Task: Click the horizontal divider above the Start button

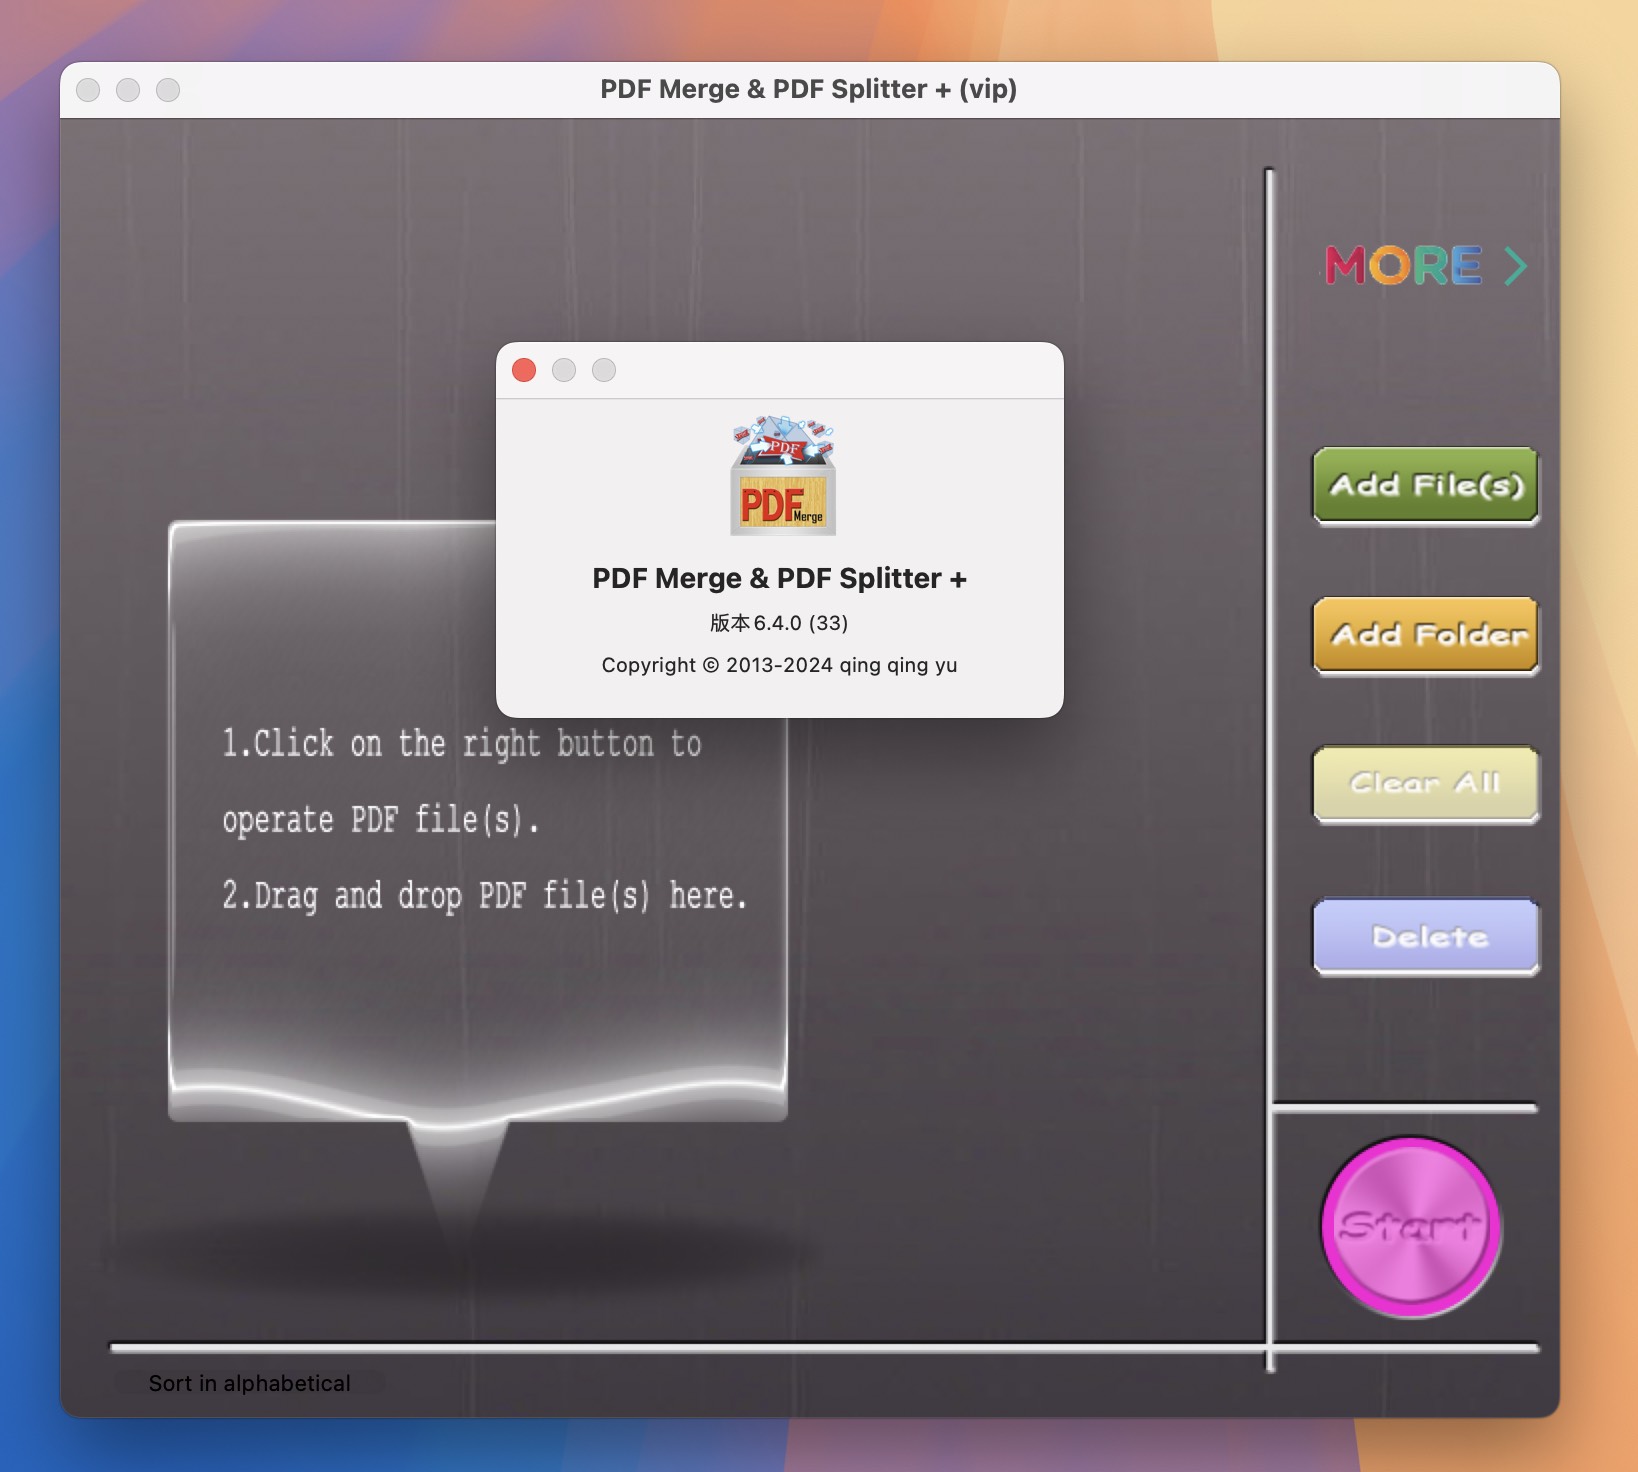Action: [1404, 1107]
